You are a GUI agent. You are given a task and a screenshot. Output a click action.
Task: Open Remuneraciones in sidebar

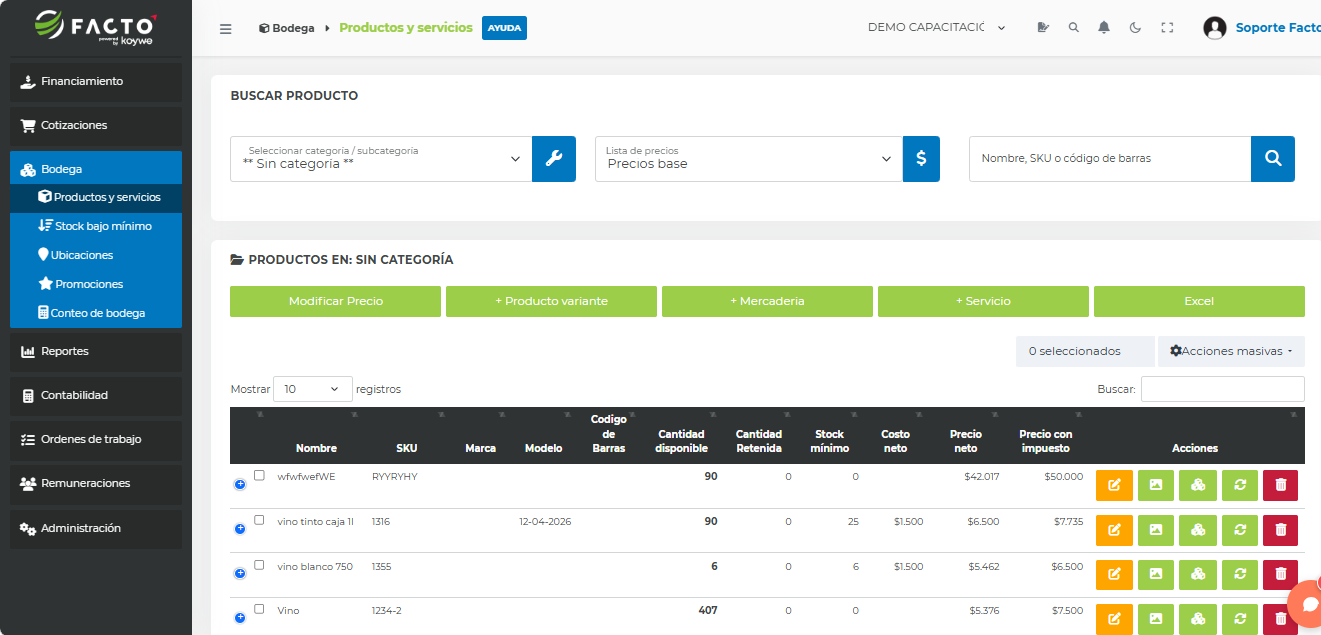[96, 484]
